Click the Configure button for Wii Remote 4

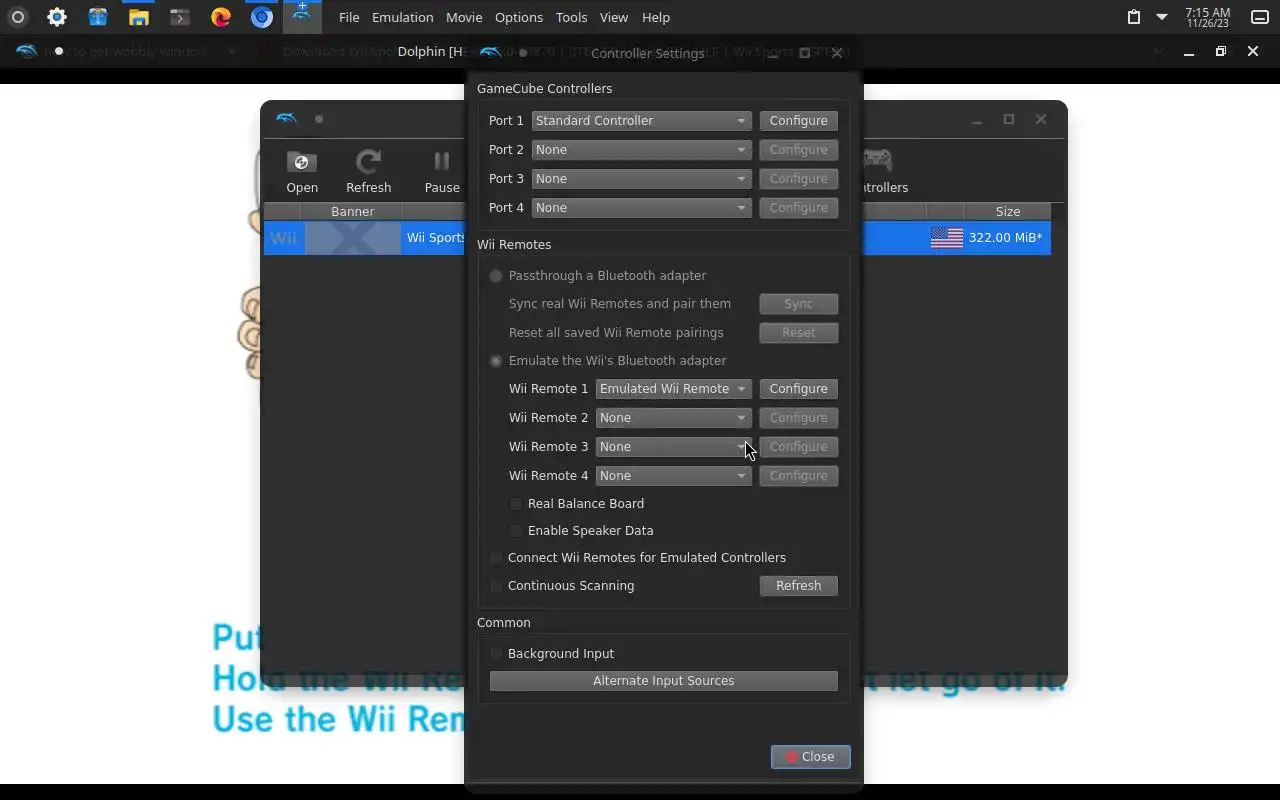(798, 475)
